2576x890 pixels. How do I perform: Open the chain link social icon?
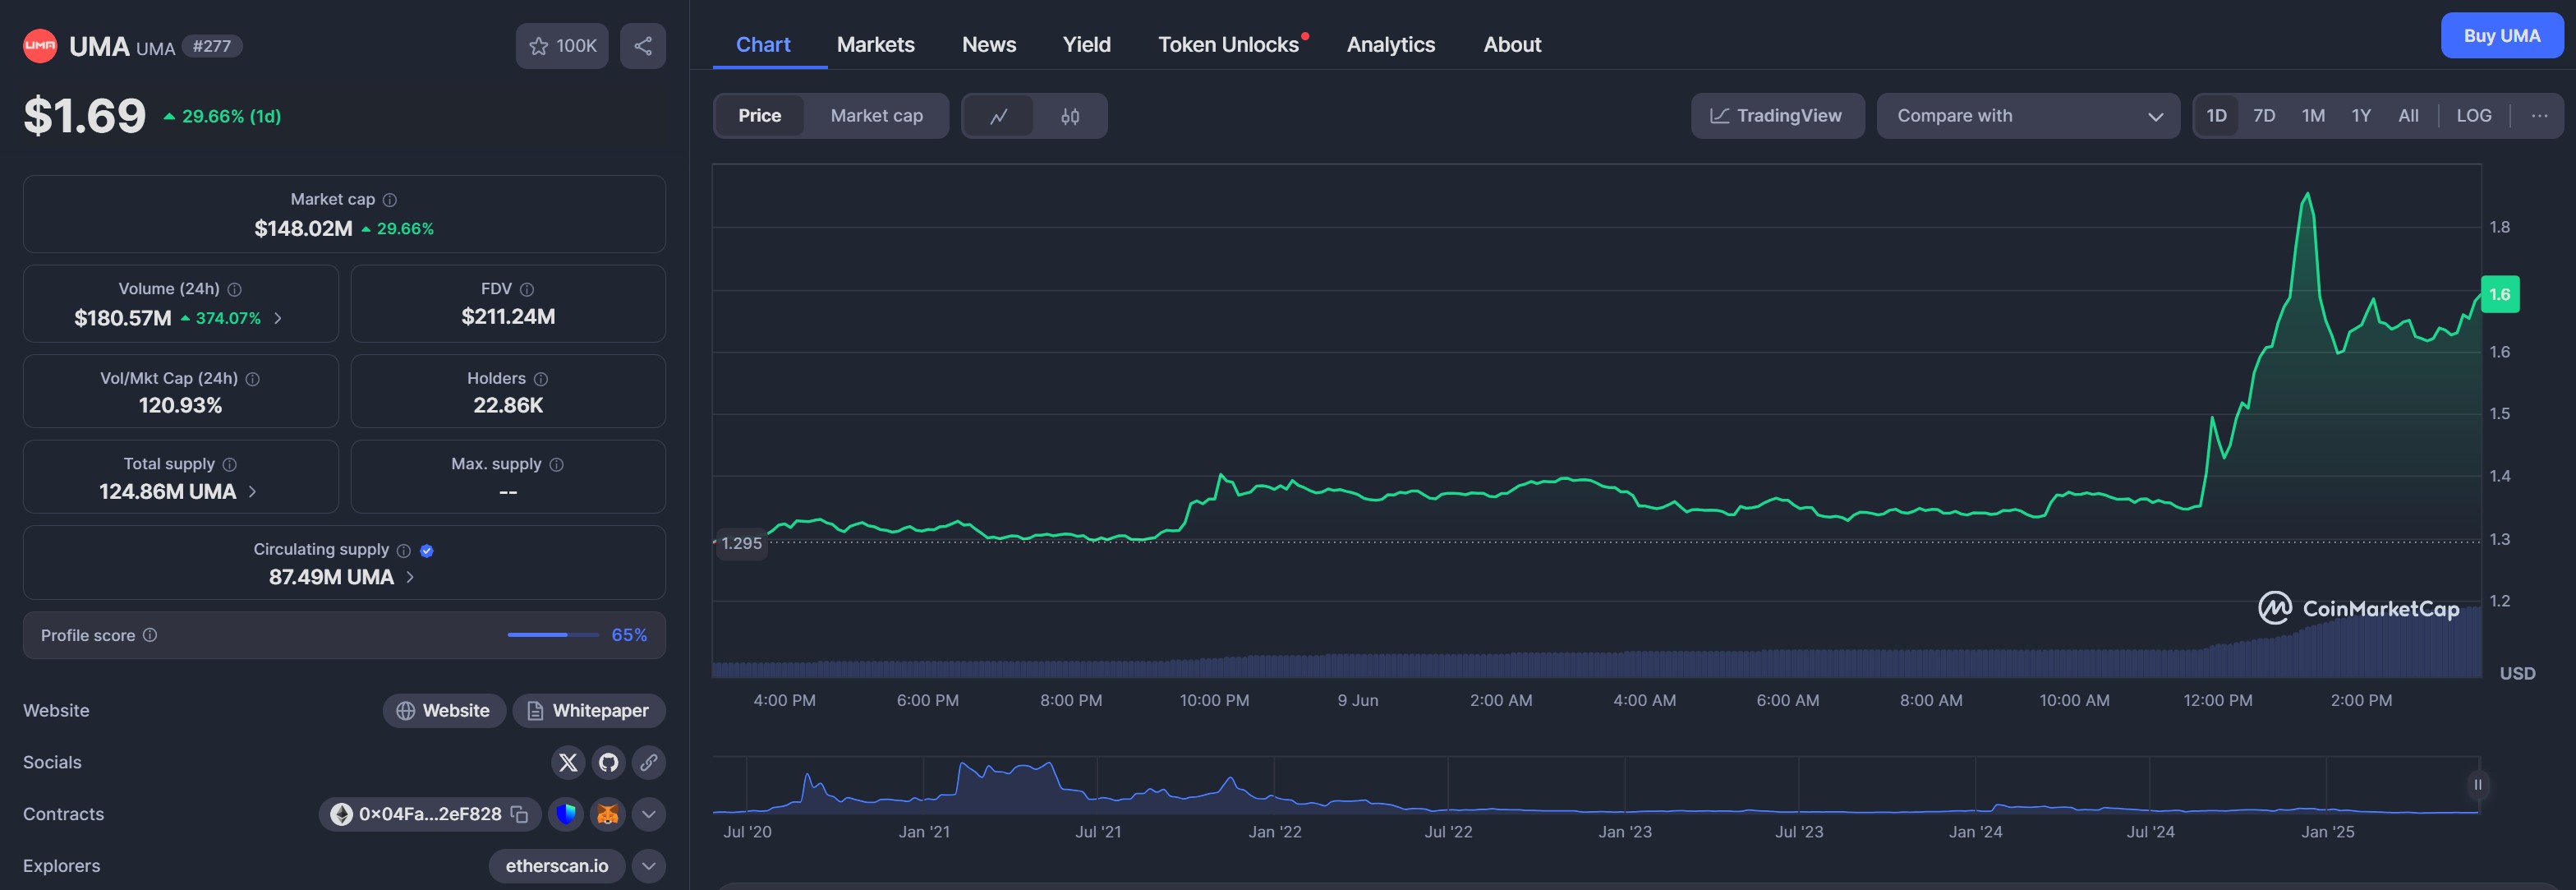tap(648, 762)
